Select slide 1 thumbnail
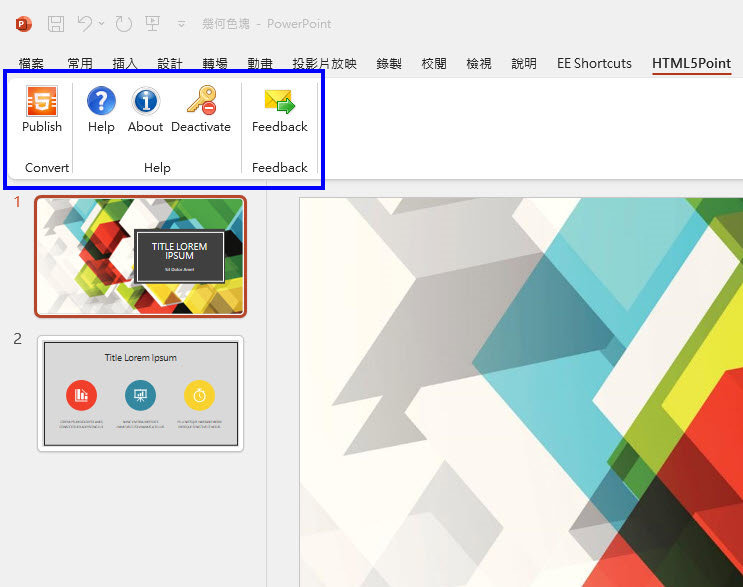This screenshot has width=743, height=587. [140, 256]
